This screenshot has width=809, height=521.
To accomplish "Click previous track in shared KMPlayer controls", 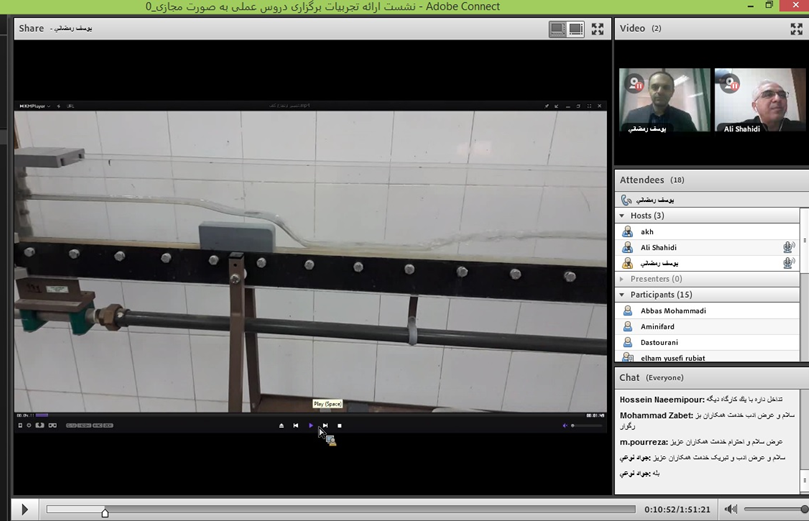I will [296, 426].
